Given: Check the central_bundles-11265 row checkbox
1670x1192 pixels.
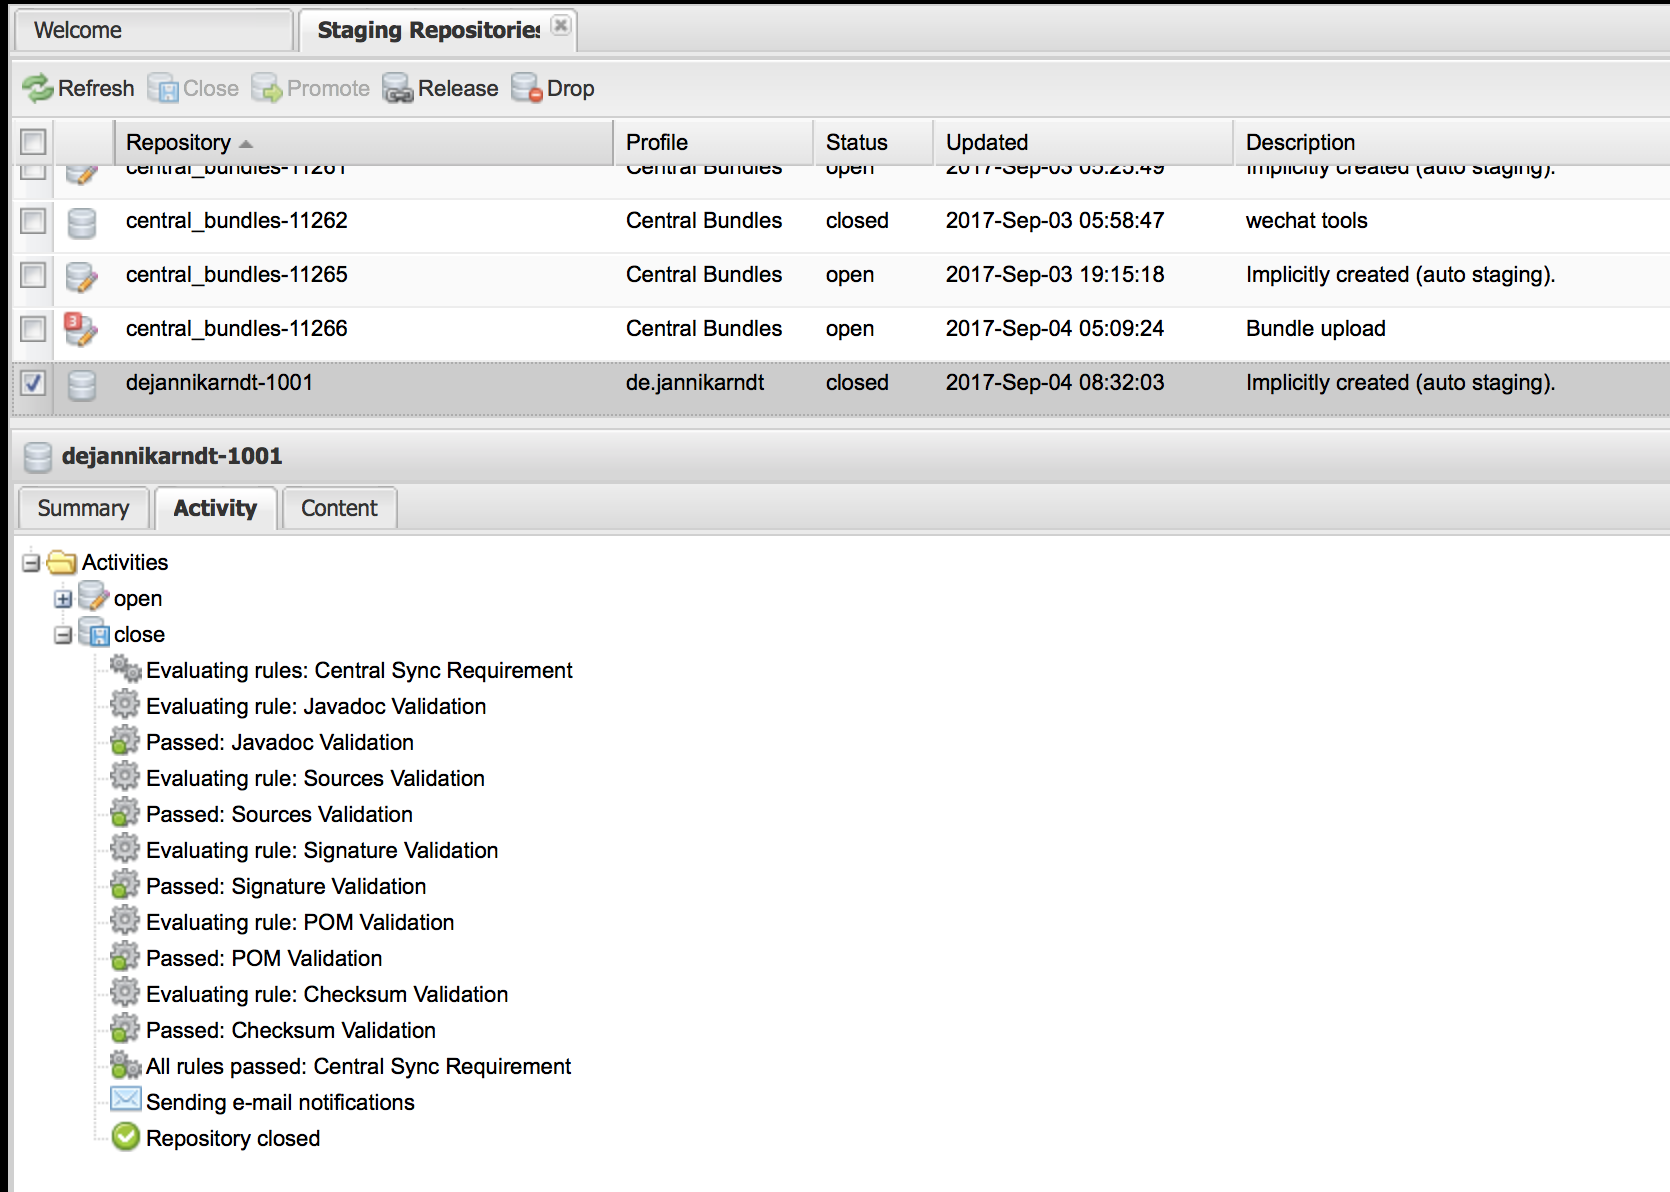Looking at the screenshot, I should (33, 274).
